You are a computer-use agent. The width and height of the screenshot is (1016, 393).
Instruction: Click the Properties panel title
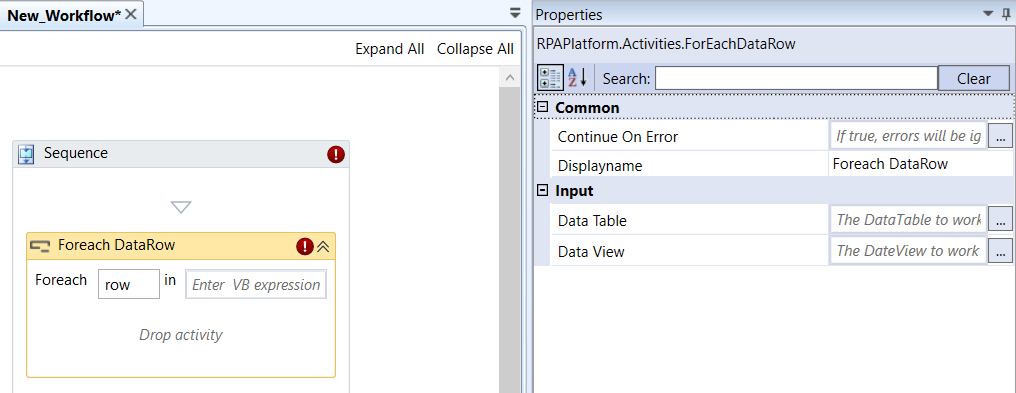tap(569, 14)
